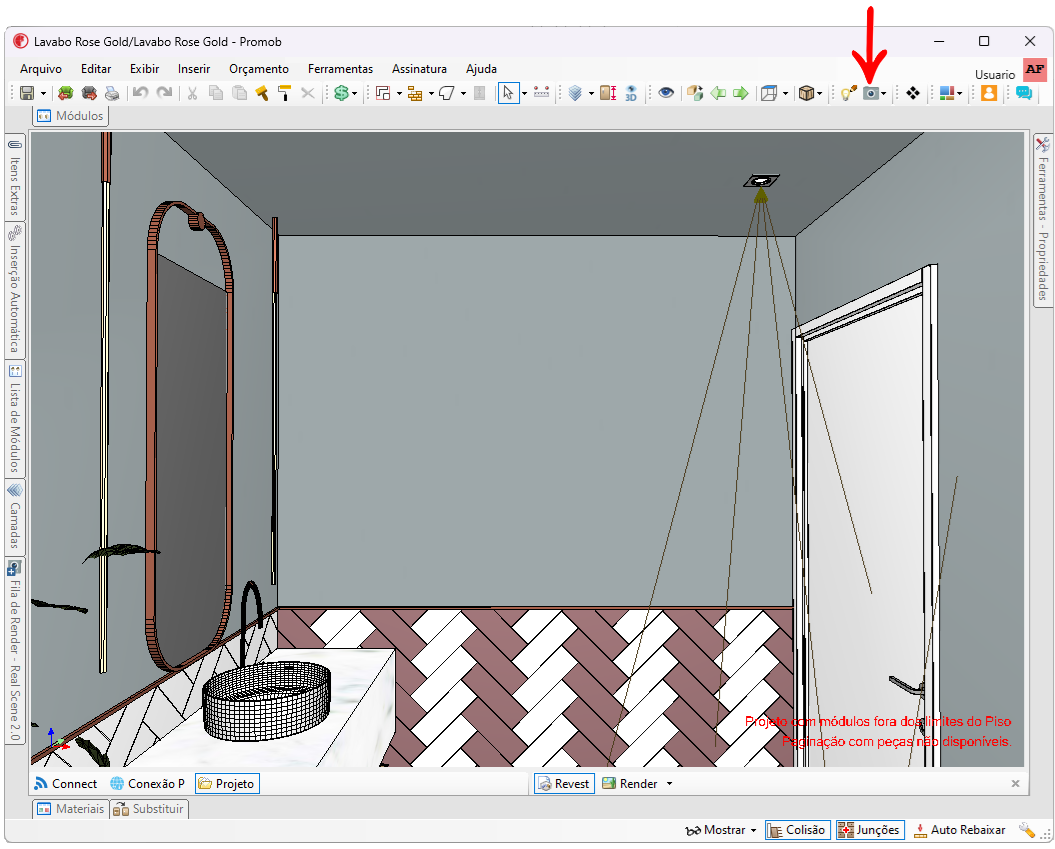Click the 3D view eye icon
This screenshot has width=1055, height=849.
coord(630,94)
